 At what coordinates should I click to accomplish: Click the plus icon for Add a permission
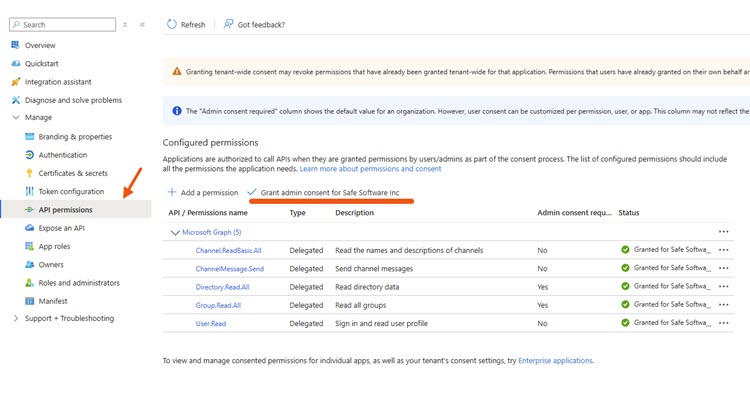172,192
